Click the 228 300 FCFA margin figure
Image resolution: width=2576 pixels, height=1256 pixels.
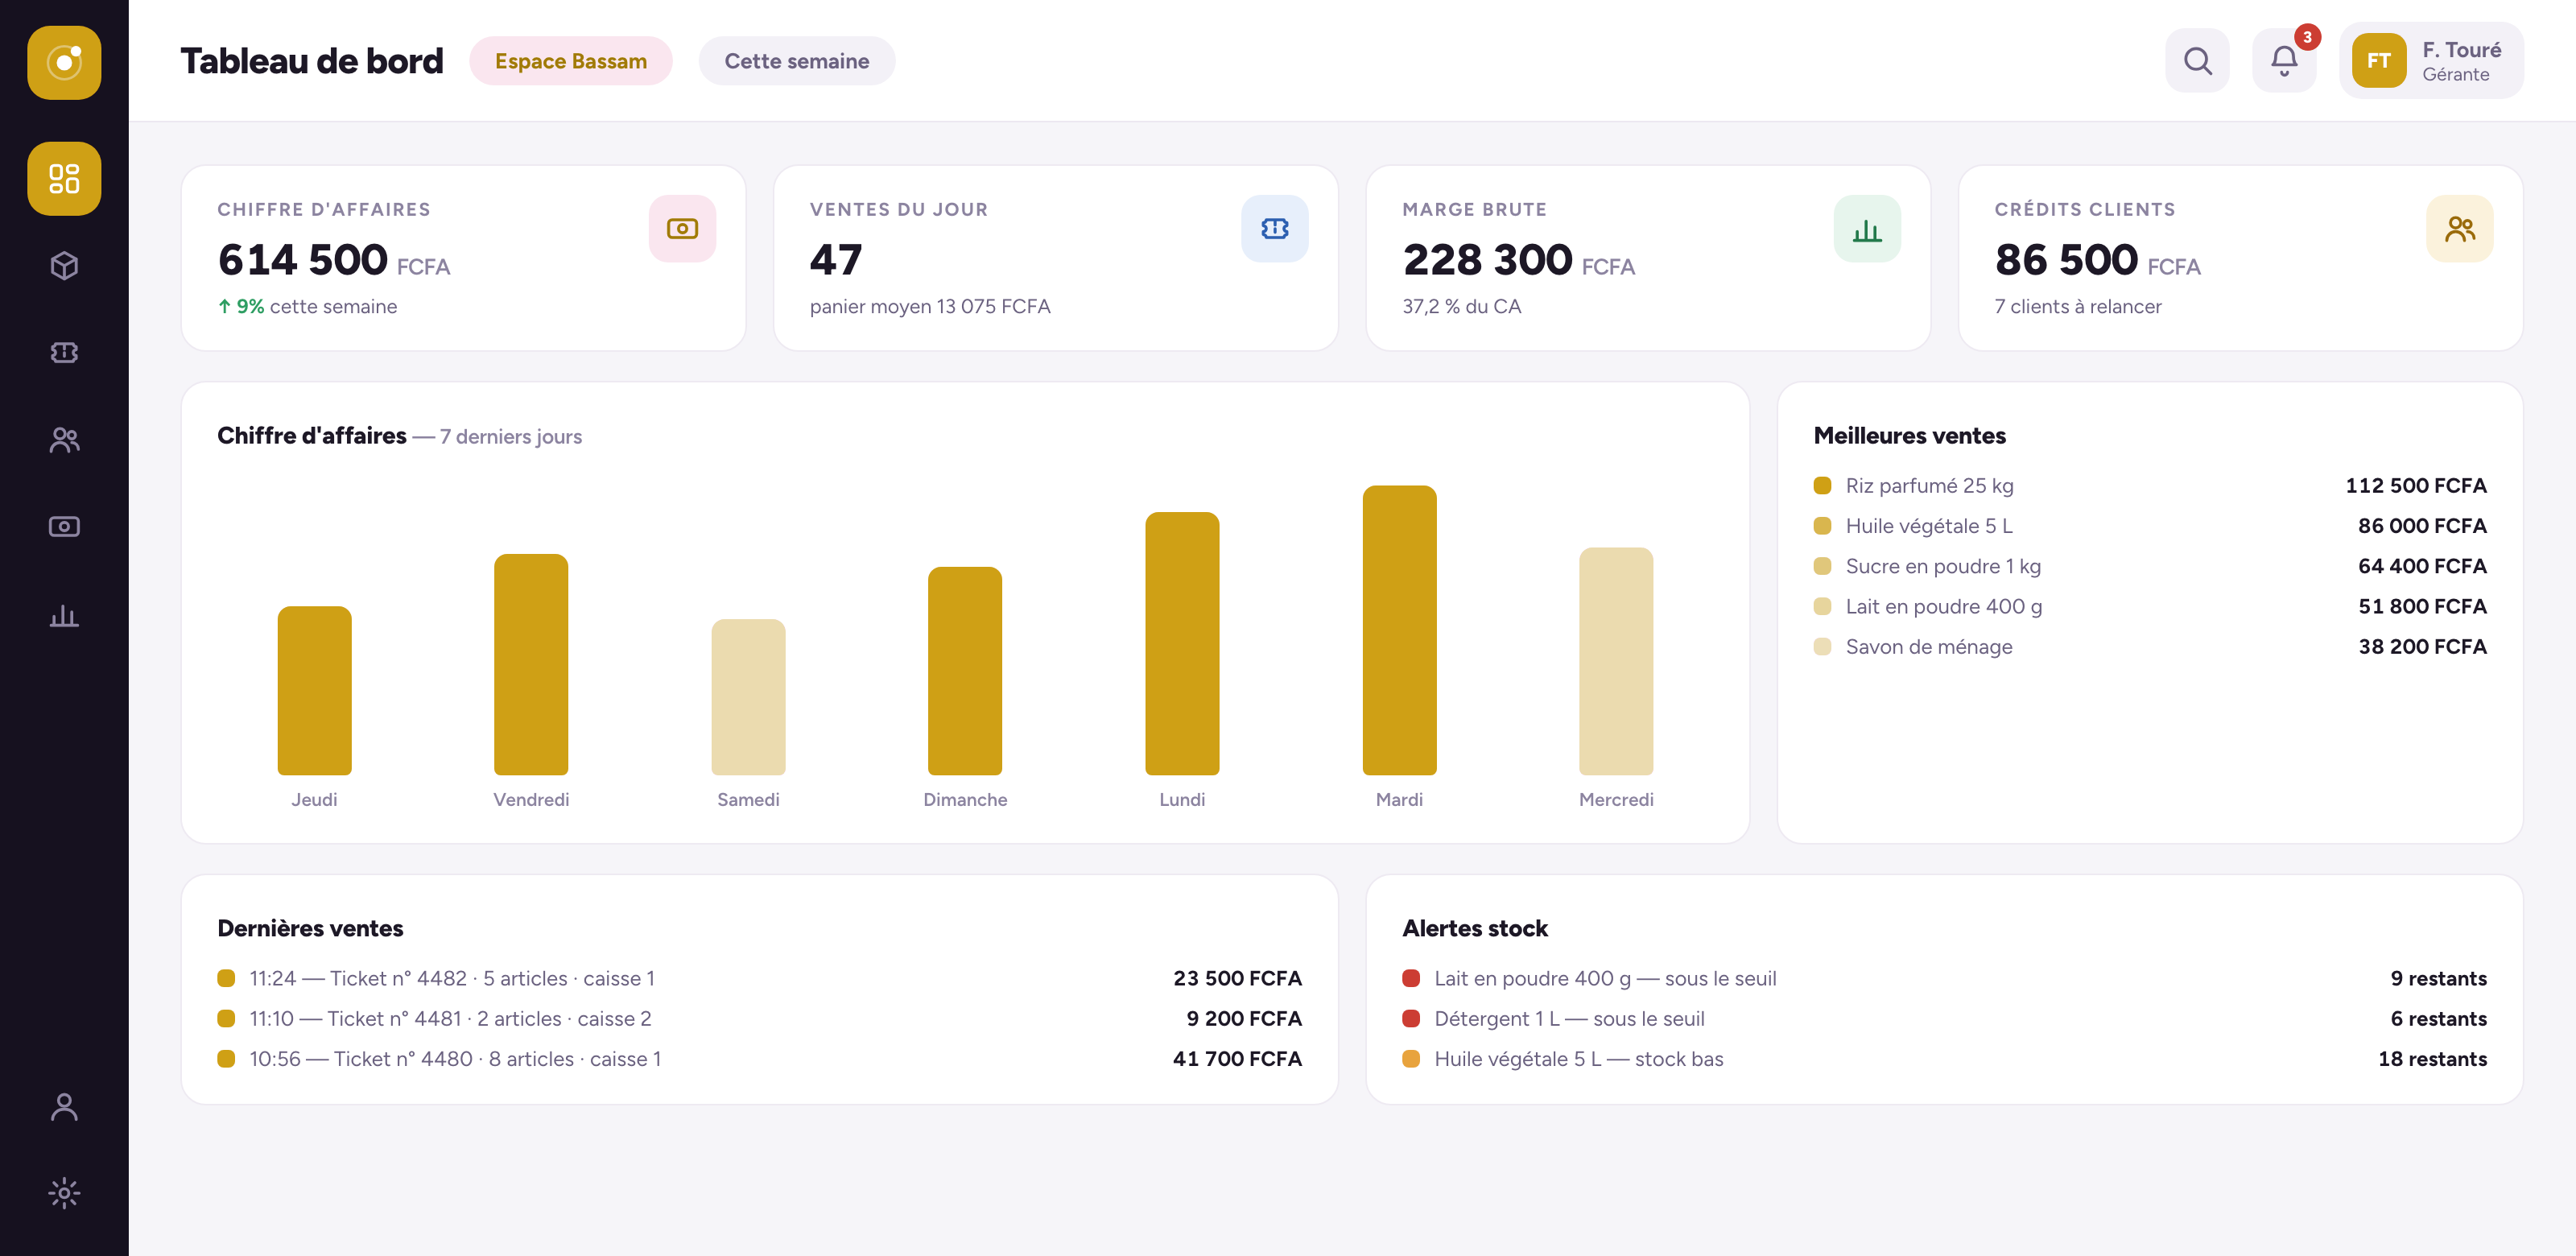coord(1518,260)
